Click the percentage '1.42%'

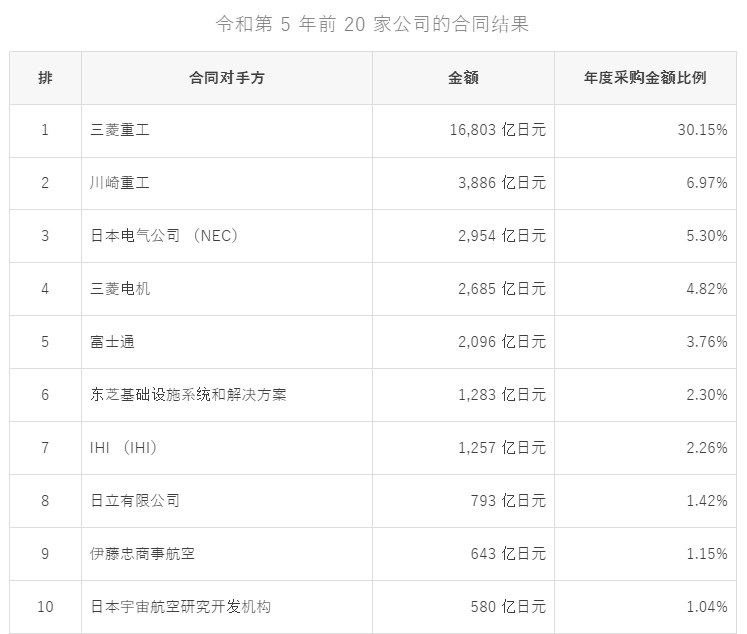[707, 501]
